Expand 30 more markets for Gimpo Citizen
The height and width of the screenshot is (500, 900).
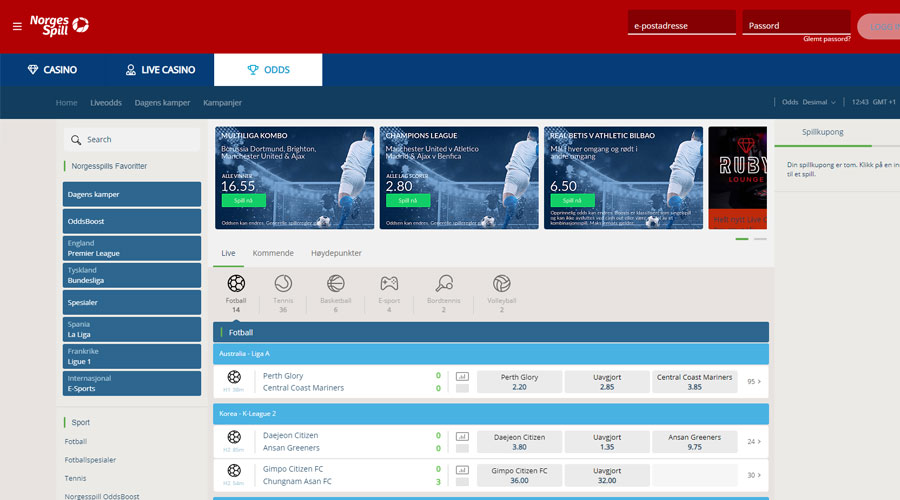754,475
